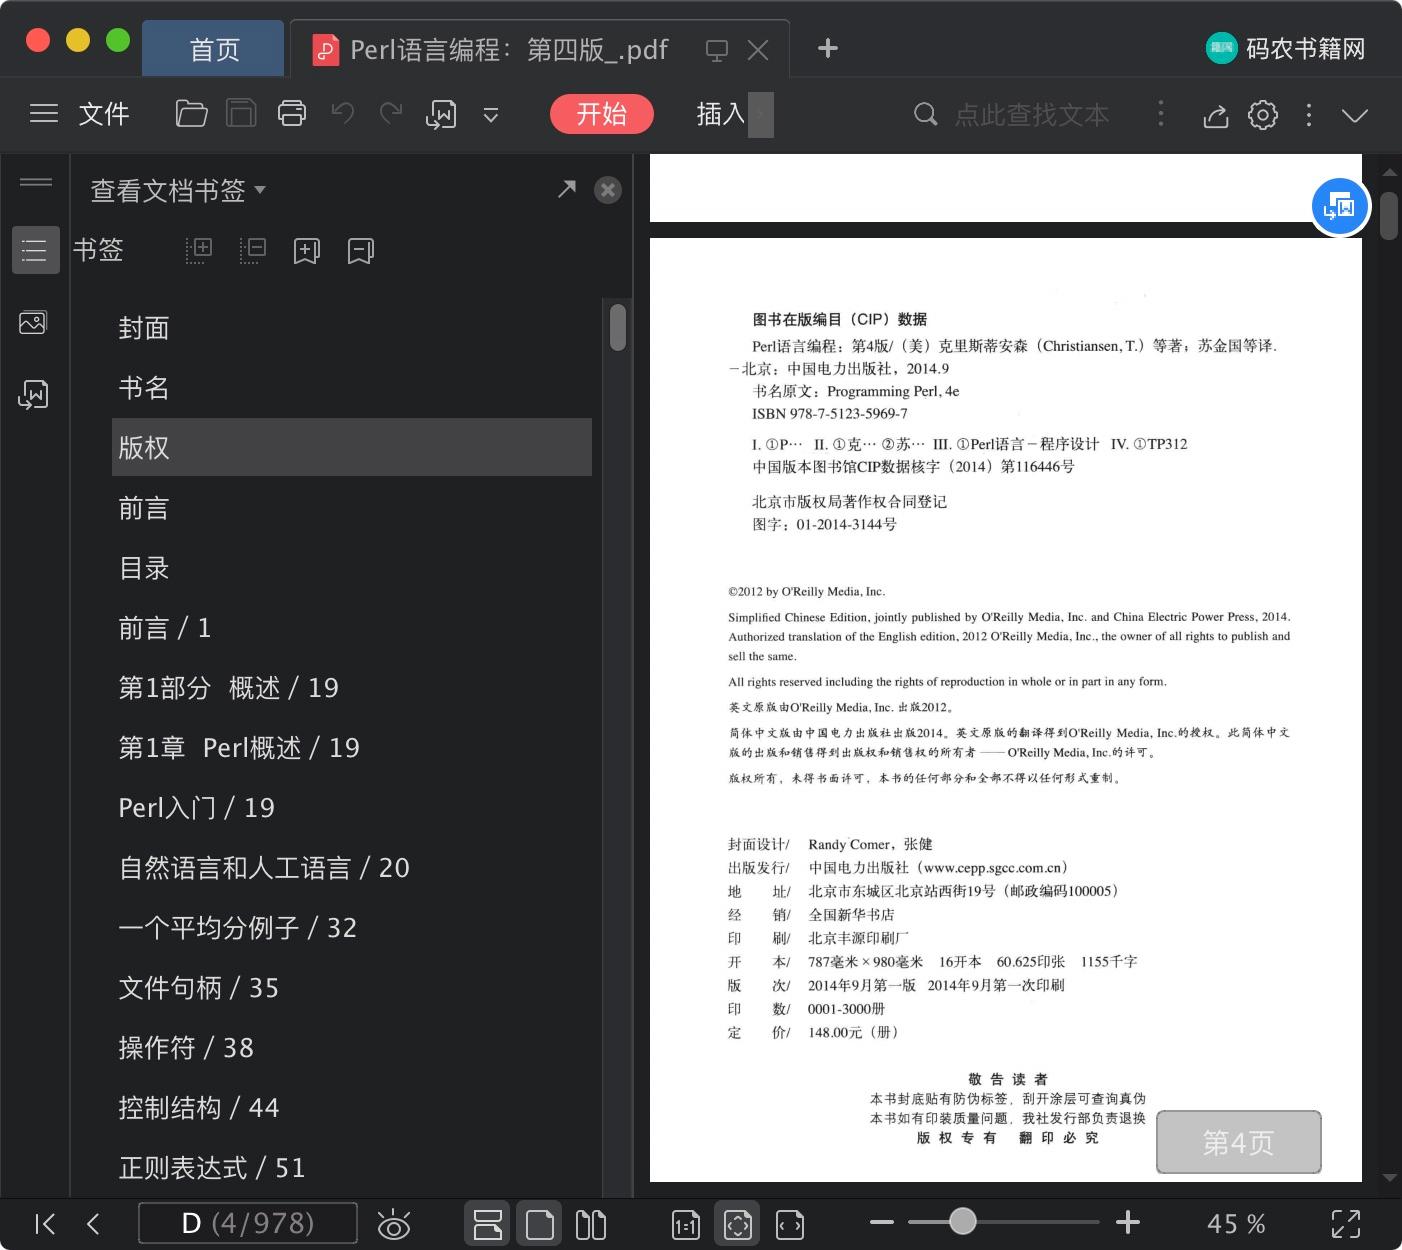Jump to the 书名 bookmark

[351, 388]
